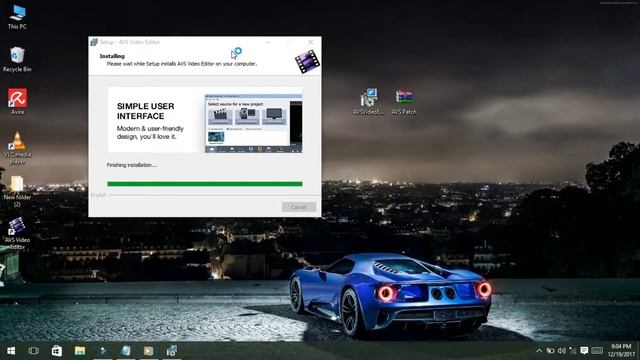
Task: Open the Windows Start menu
Action: (x=11, y=351)
